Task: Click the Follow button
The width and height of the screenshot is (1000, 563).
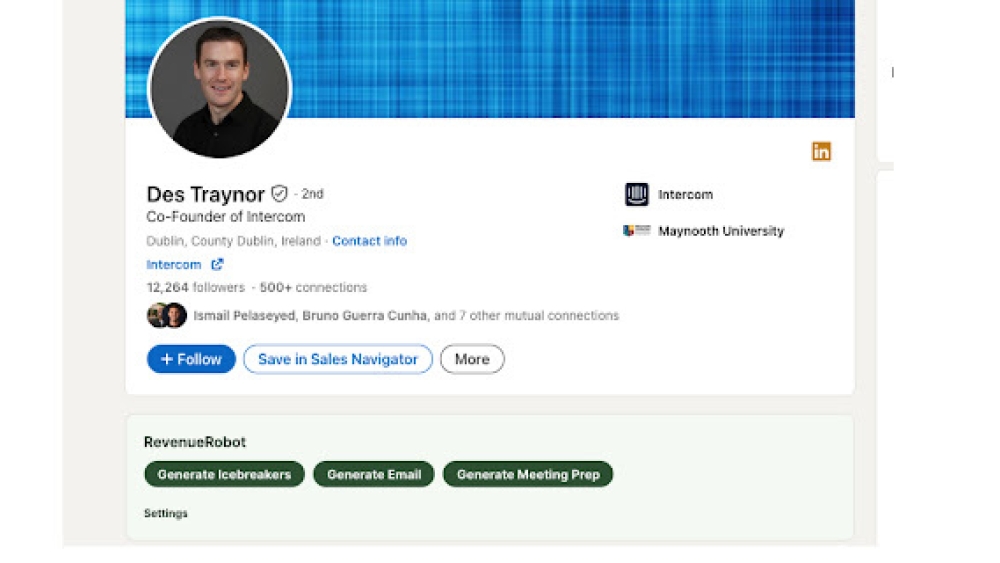Action: click(191, 359)
